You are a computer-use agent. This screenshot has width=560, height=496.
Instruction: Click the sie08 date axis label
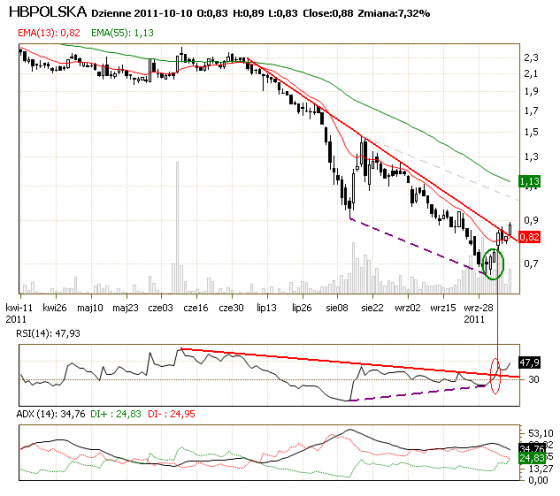337,308
